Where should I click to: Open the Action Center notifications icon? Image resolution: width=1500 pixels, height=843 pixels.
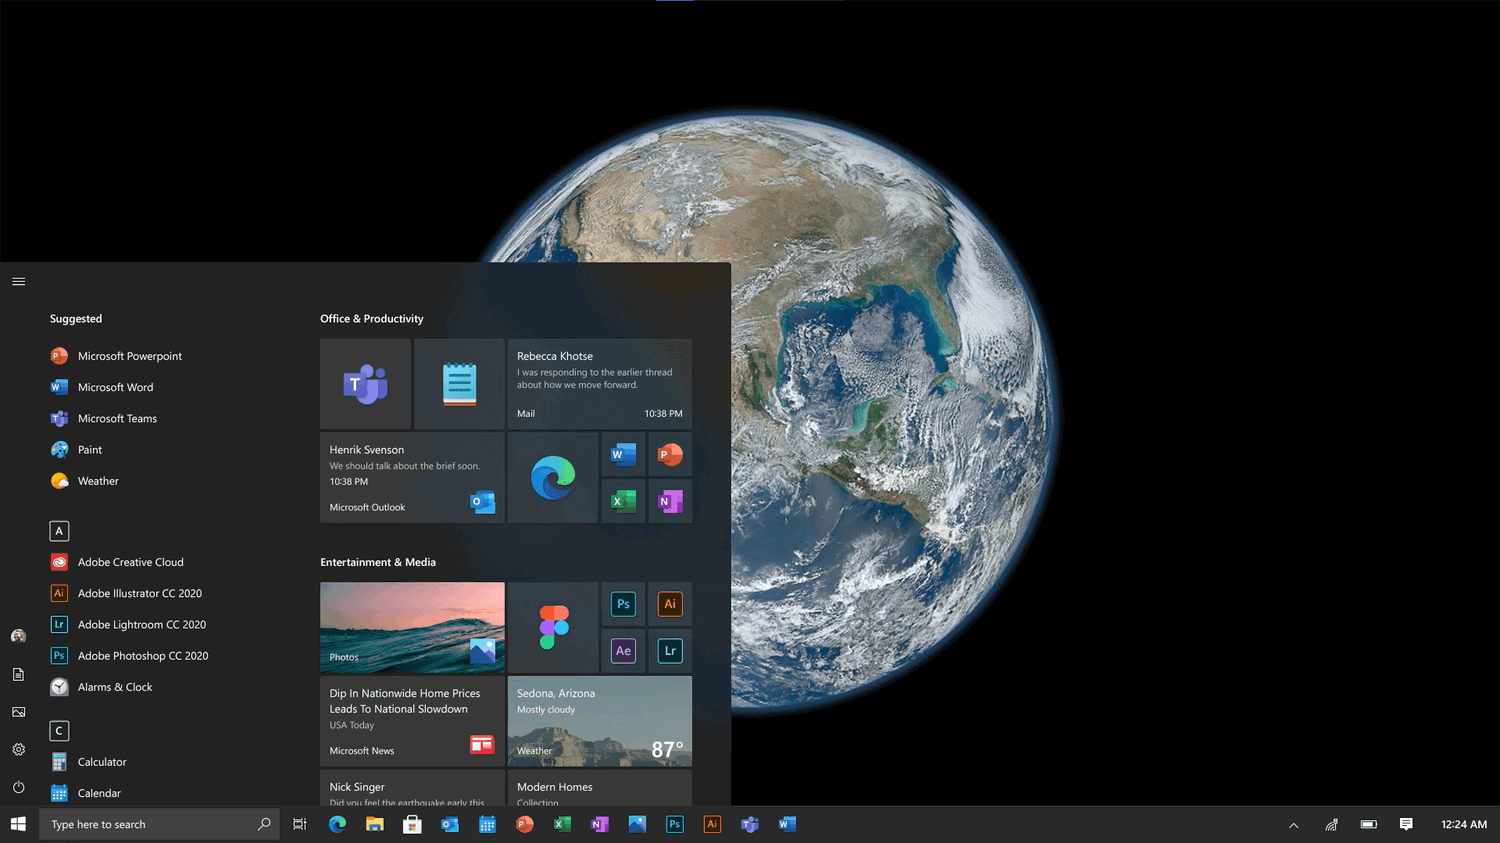click(1406, 824)
